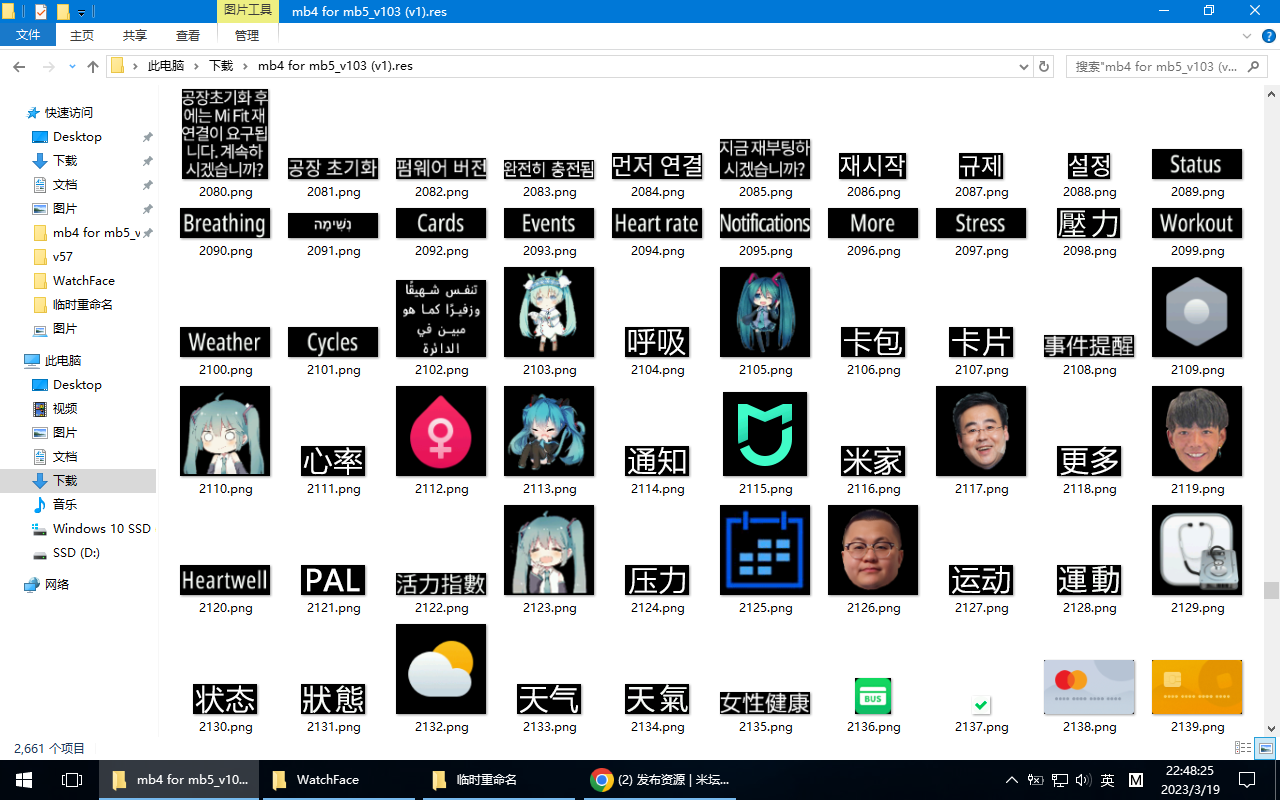Select the glasses face photo 2126.png
This screenshot has width=1280, height=800.
(873, 550)
